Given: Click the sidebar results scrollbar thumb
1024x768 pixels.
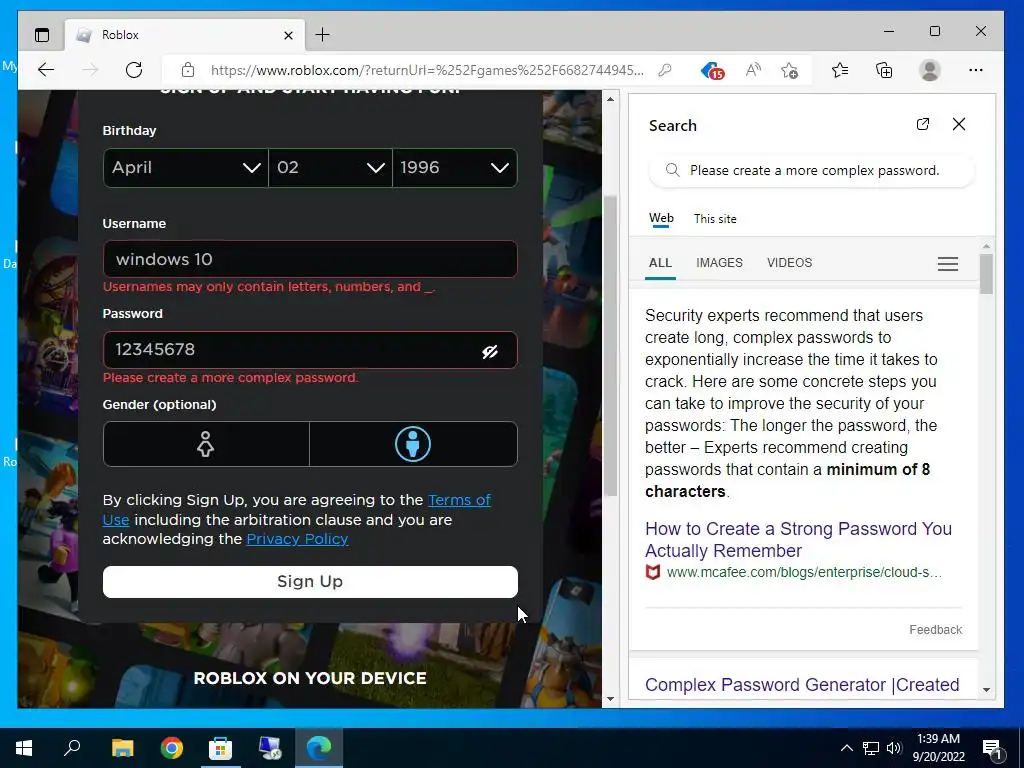Looking at the screenshot, I should tap(986, 274).
